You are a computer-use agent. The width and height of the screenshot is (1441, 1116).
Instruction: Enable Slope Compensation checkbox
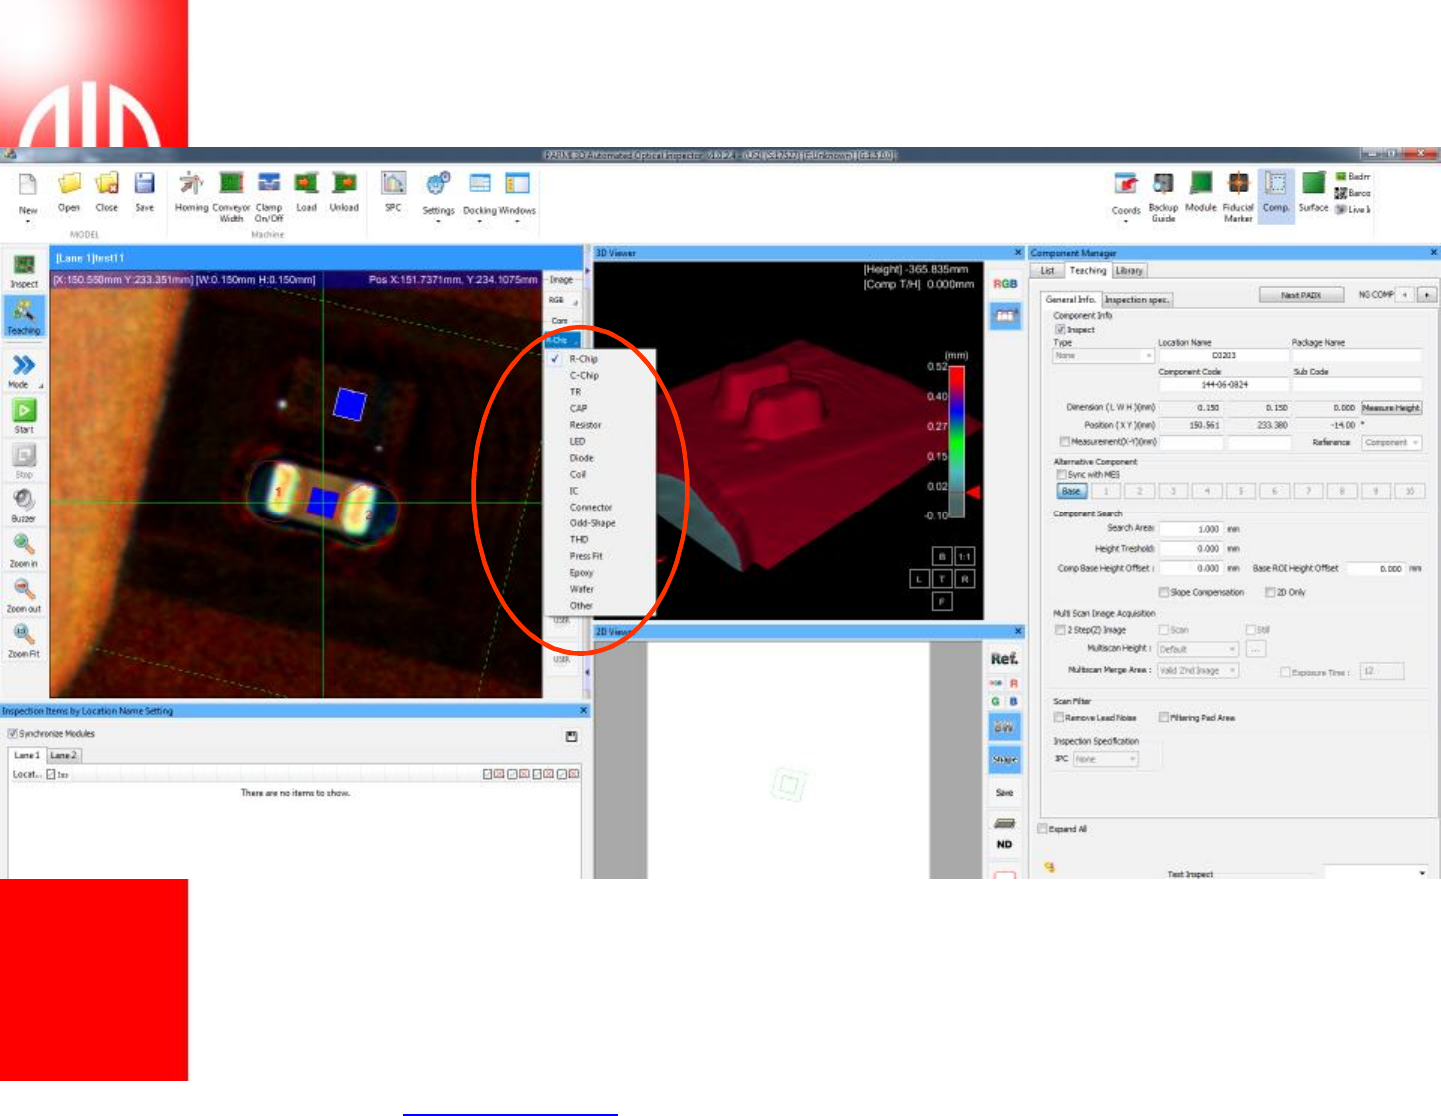tap(1164, 592)
